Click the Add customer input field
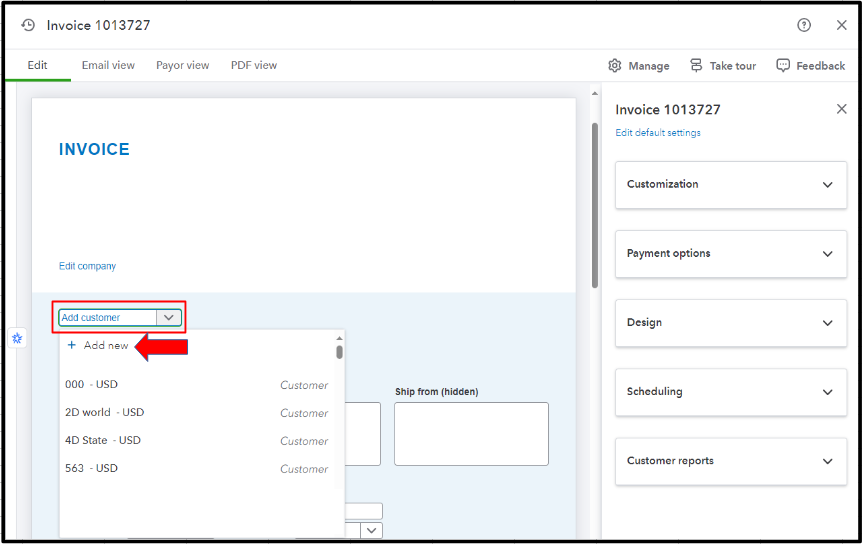The width and height of the screenshot is (862, 544). 108,317
